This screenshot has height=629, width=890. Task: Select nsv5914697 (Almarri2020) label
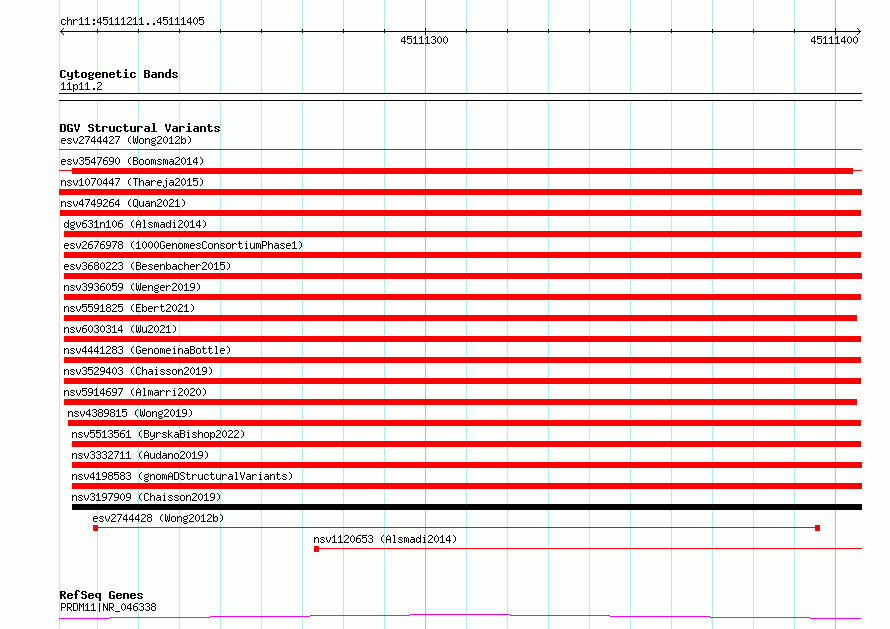135,392
